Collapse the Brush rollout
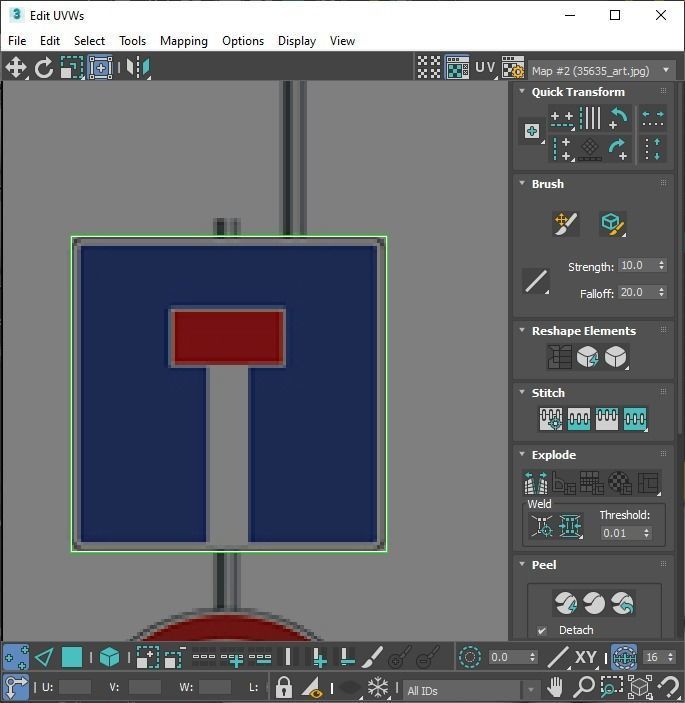The width and height of the screenshot is (685, 703). click(x=522, y=183)
